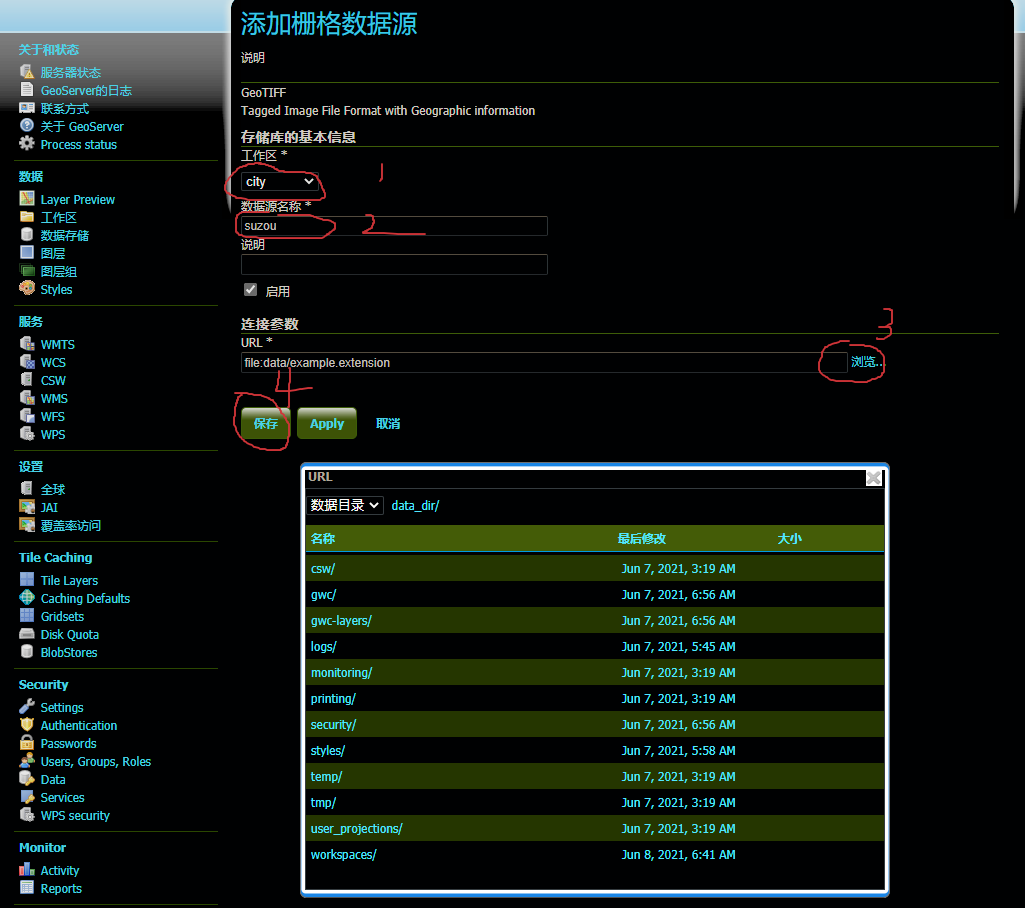This screenshot has width=1025, height=908.
Task: Click the Layer Preview map icon
Action: [27, 198]
